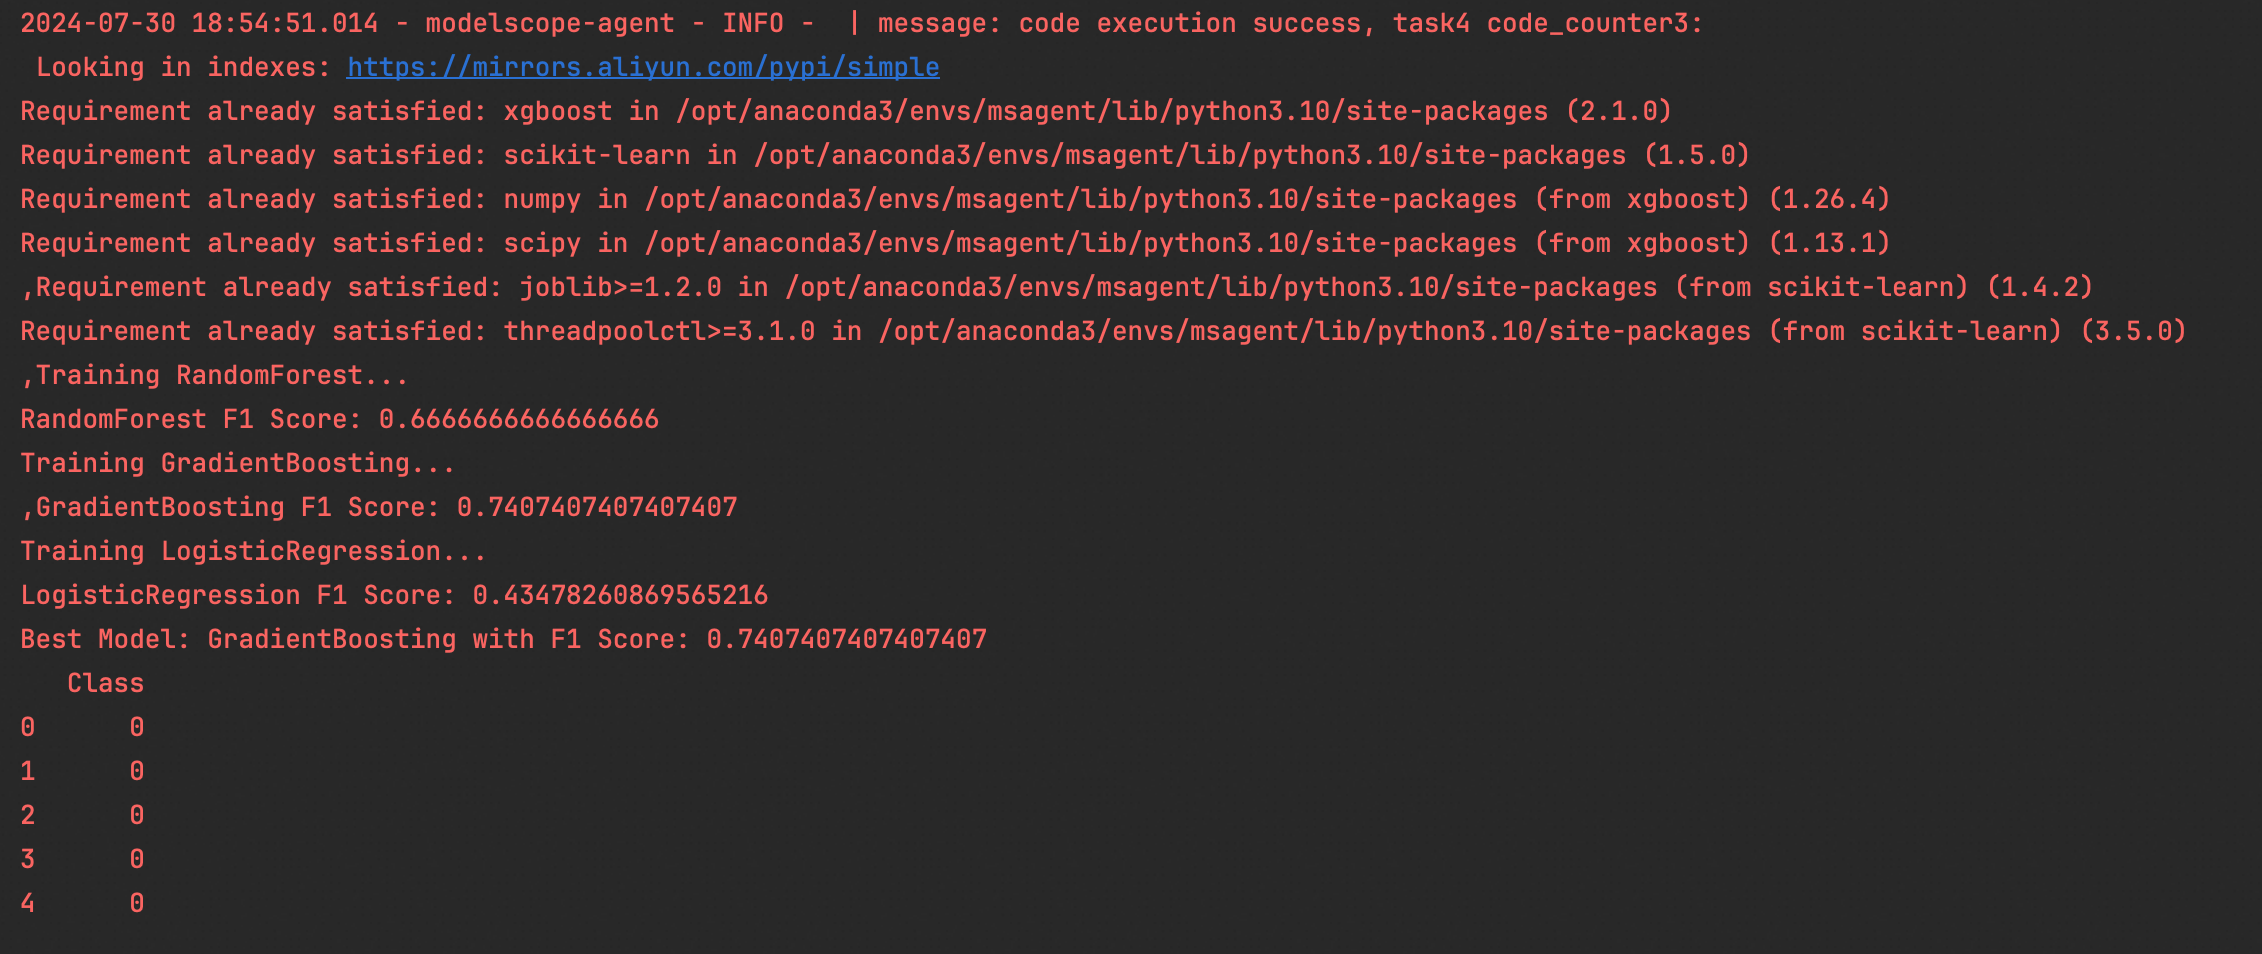Click the LogisticRegression F1 Score value

pyautogui.click(x=620, y=595)
